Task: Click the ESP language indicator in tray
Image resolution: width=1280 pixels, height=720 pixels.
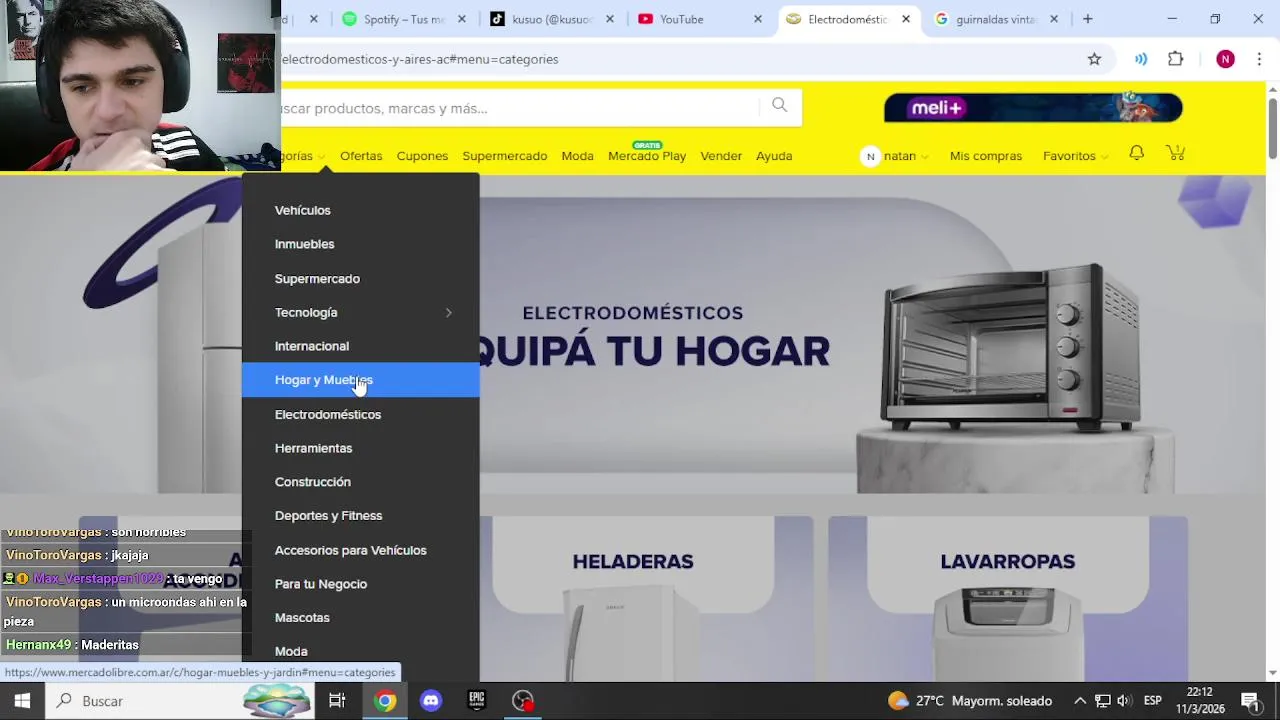Action: 1152,701
